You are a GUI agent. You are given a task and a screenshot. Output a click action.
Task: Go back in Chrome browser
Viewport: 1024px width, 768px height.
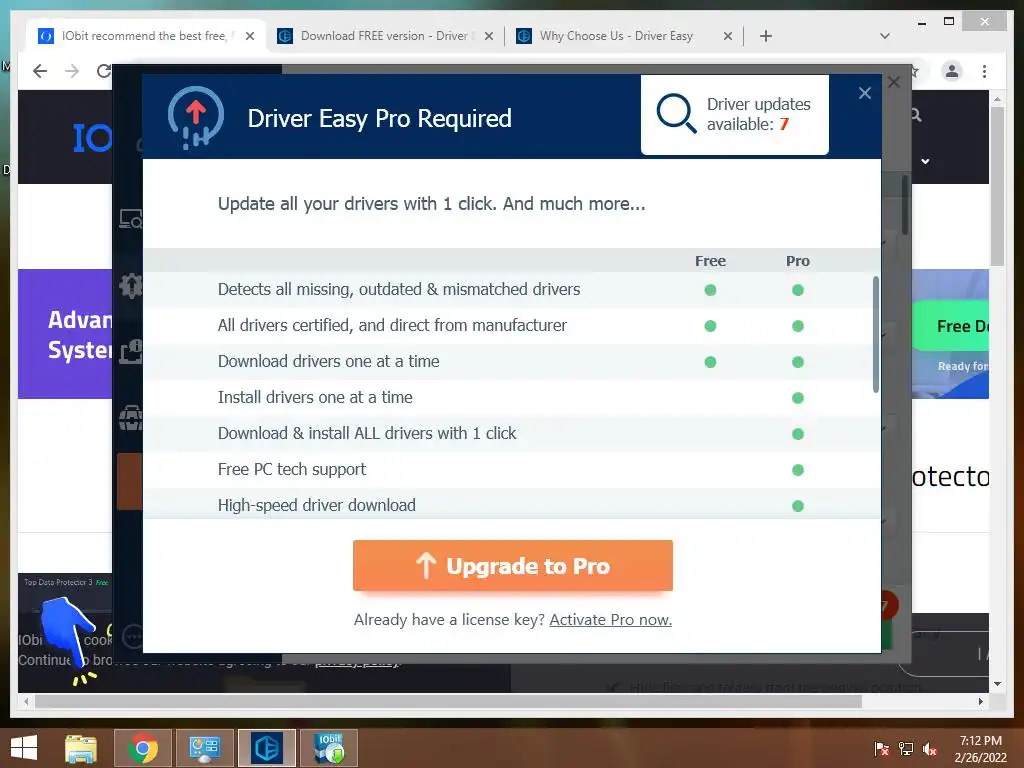coord(40,71)
